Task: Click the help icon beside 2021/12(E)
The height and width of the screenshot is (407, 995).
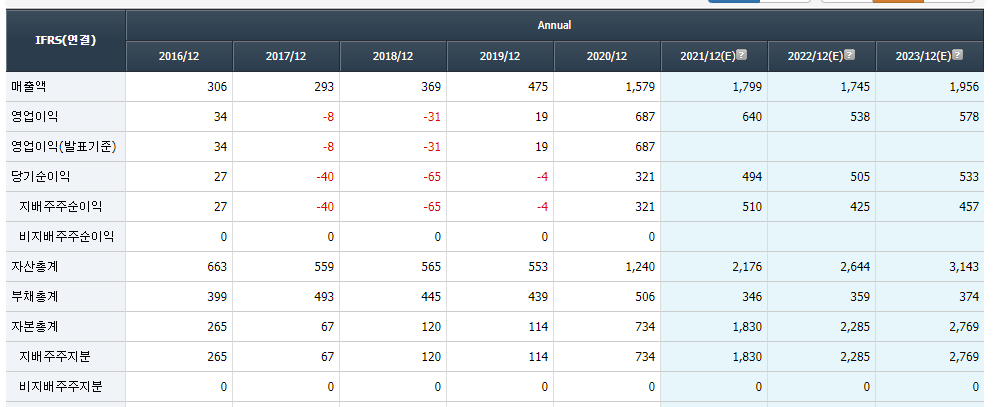Action: point(741,55)
